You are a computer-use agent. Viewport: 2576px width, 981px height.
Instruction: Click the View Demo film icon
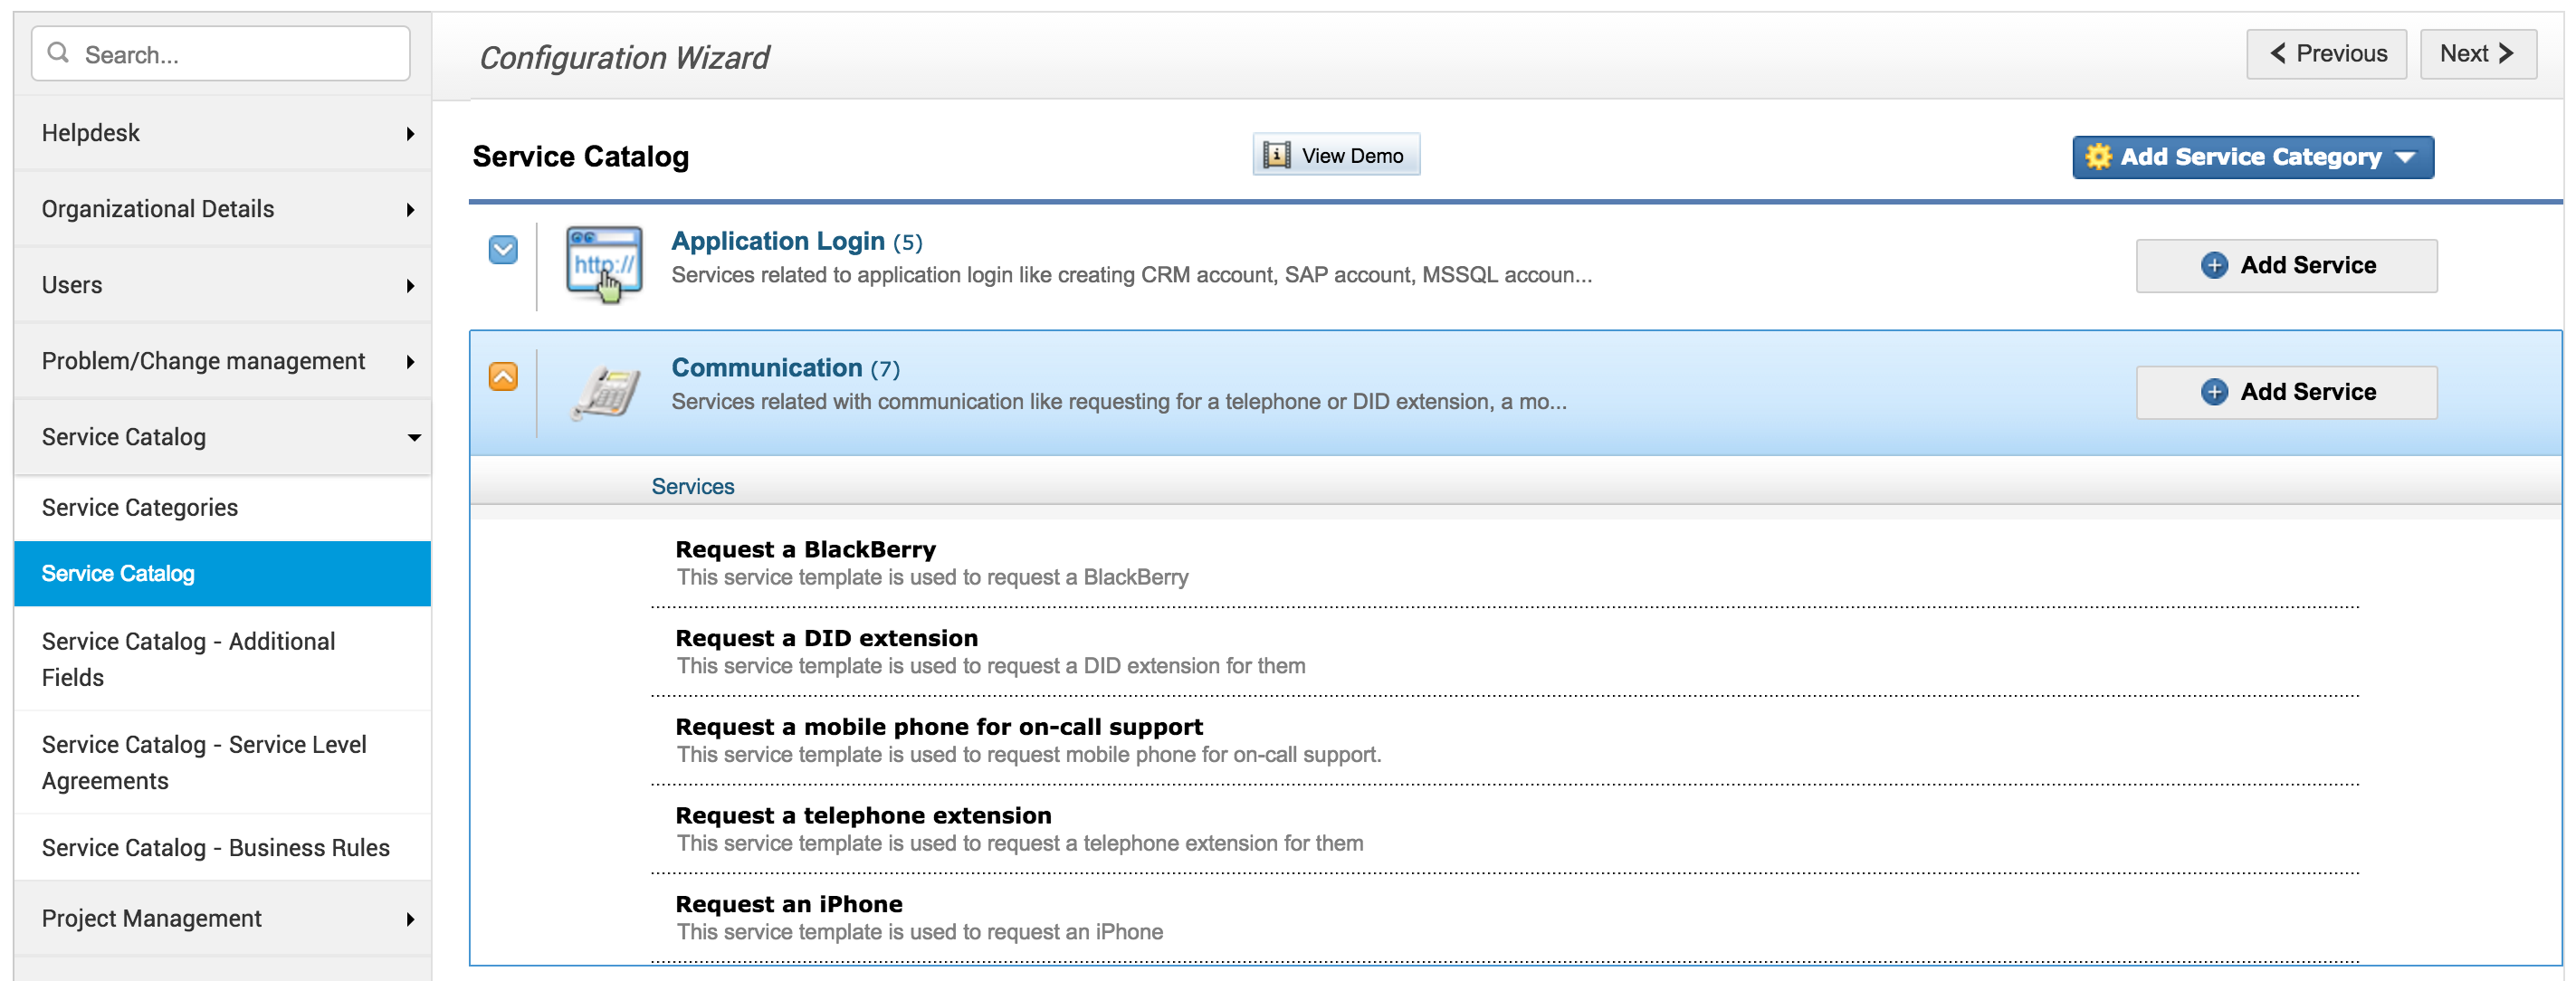(x=1276, y=155)
